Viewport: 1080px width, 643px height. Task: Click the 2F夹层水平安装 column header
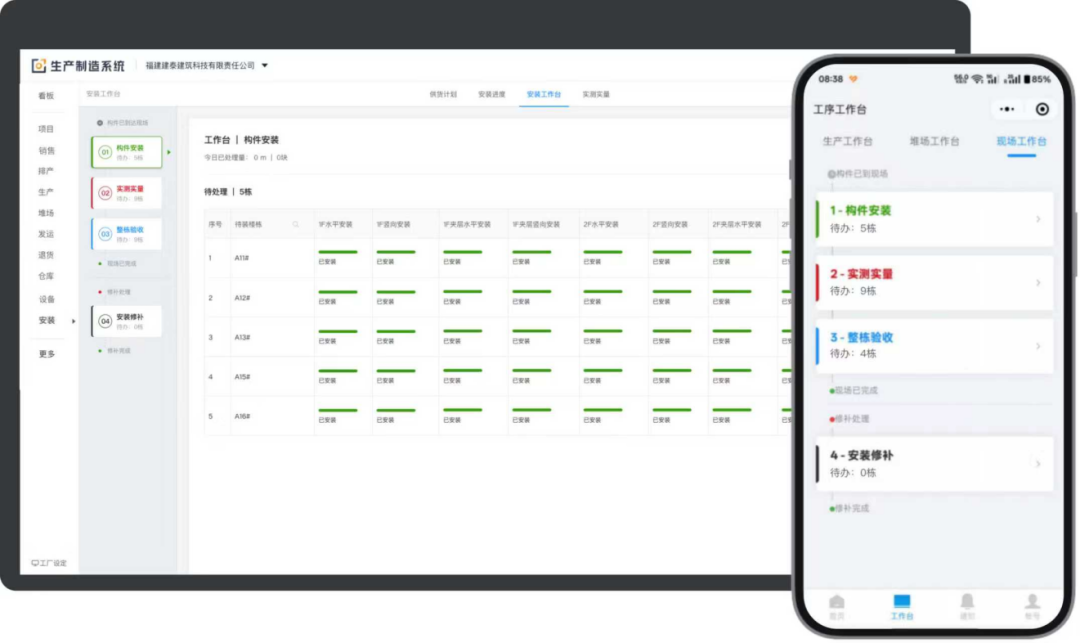(x=737, y=224)
